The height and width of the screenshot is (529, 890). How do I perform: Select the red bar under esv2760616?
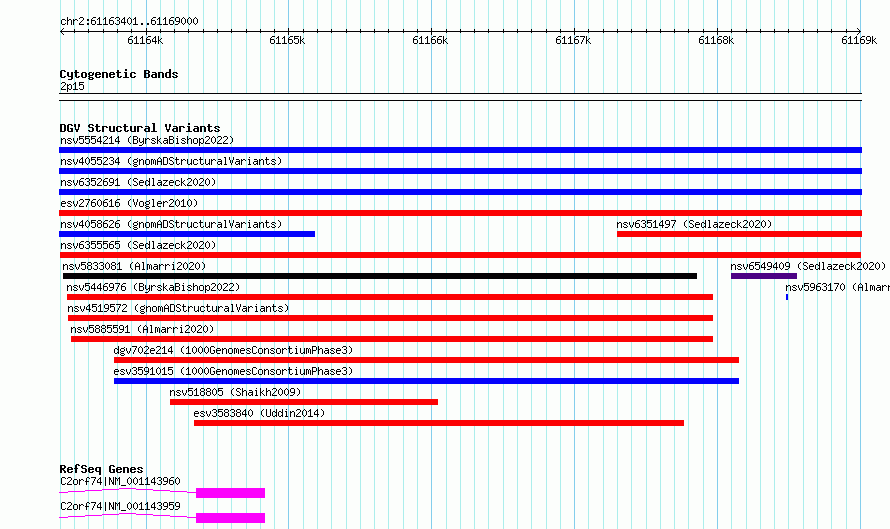coord(460,213)
